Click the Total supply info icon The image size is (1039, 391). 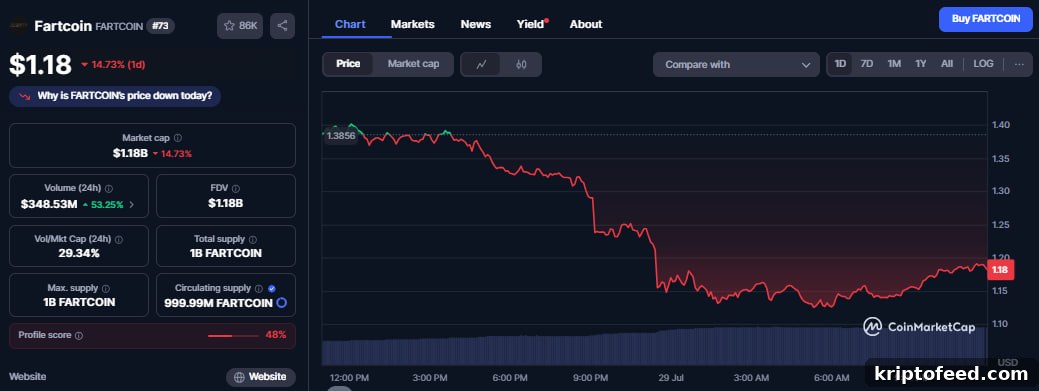(x=253, y=239)
